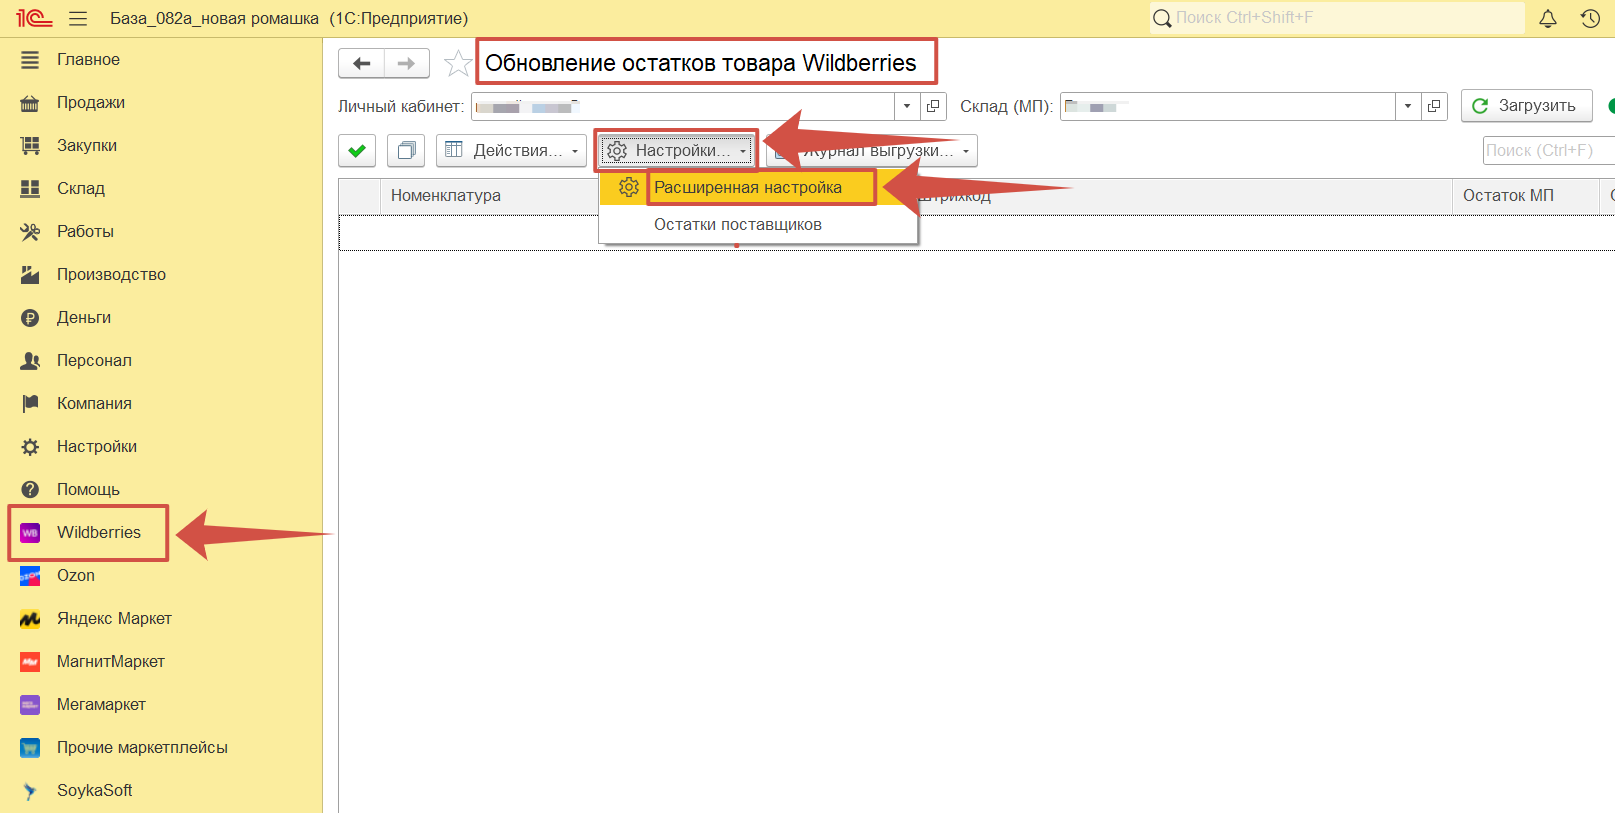The height and width of the screenshot is (813, 1615).
Task: Toggle the Настройки dropdown button
Action: [x=677, y=151]
